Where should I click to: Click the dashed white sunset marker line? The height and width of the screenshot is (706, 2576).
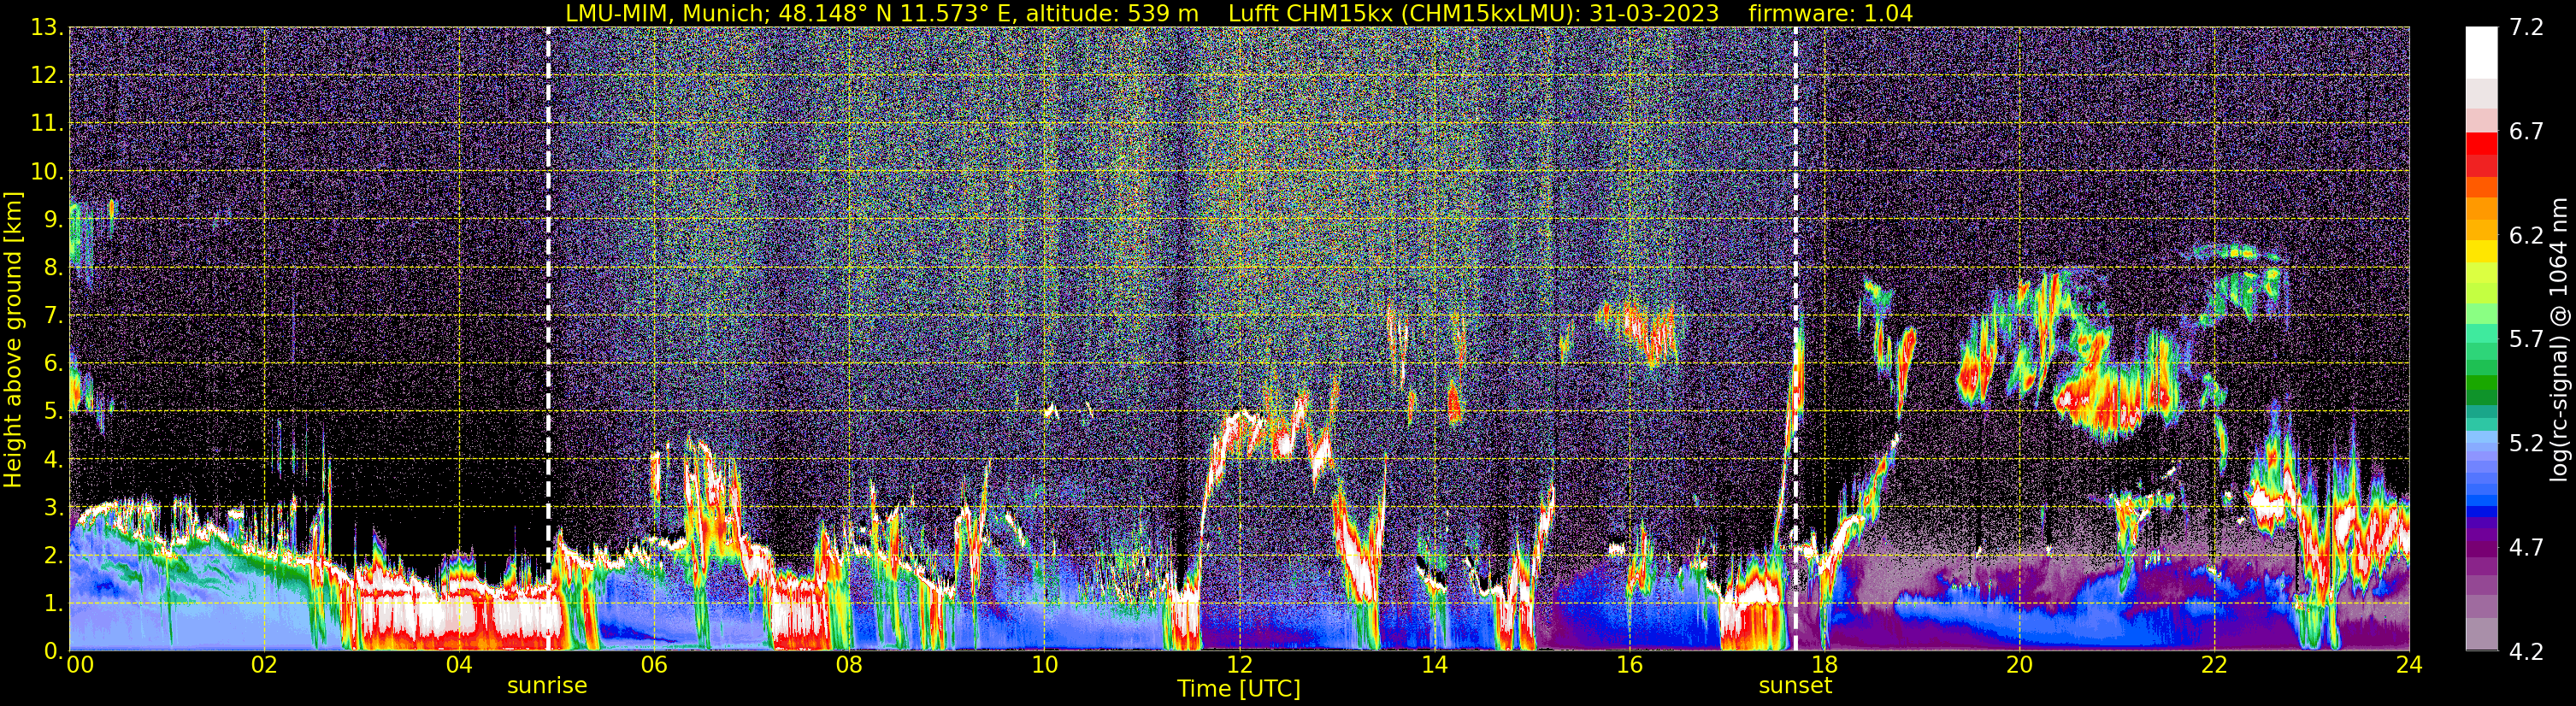tap(1796, 338)
